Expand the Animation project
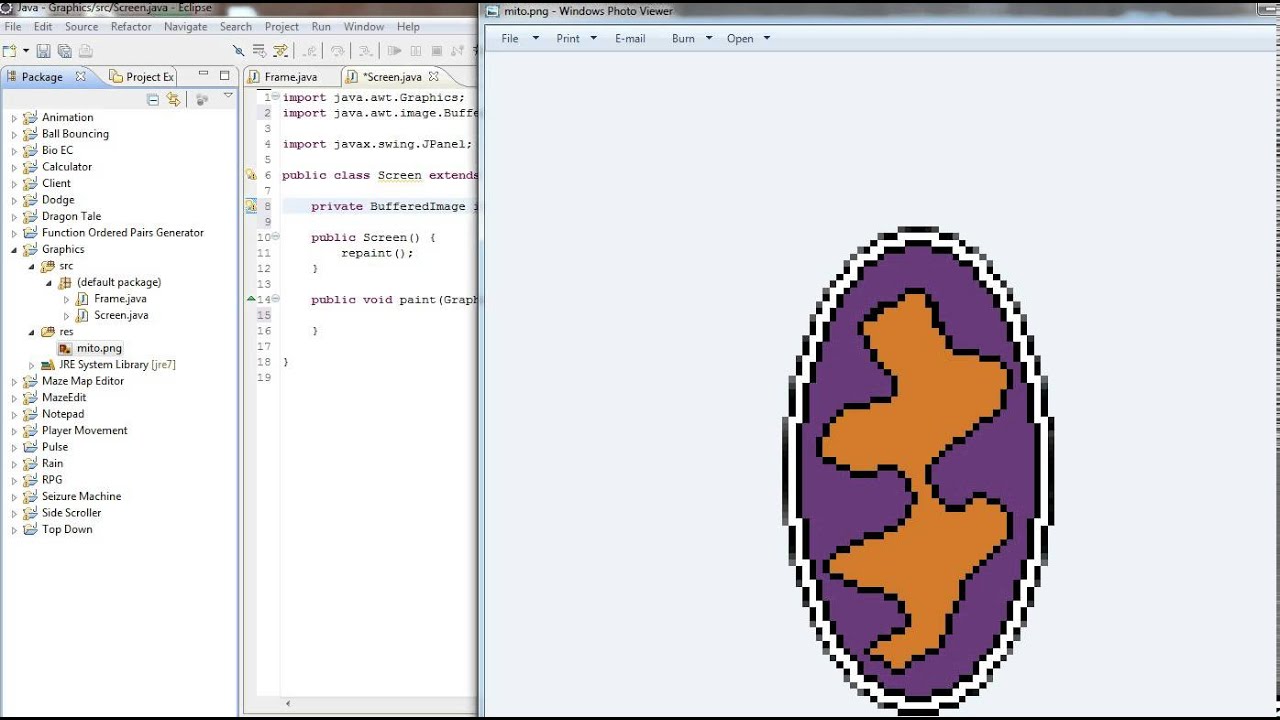This screenshot has height=720, width=1280. pyautogui.click(x=14, y=118)
